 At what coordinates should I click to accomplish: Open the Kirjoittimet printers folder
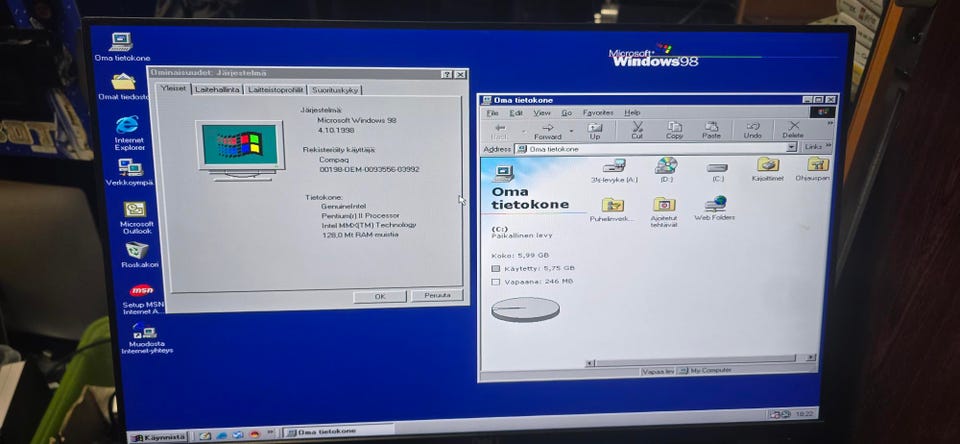click(x=767, y=170)
